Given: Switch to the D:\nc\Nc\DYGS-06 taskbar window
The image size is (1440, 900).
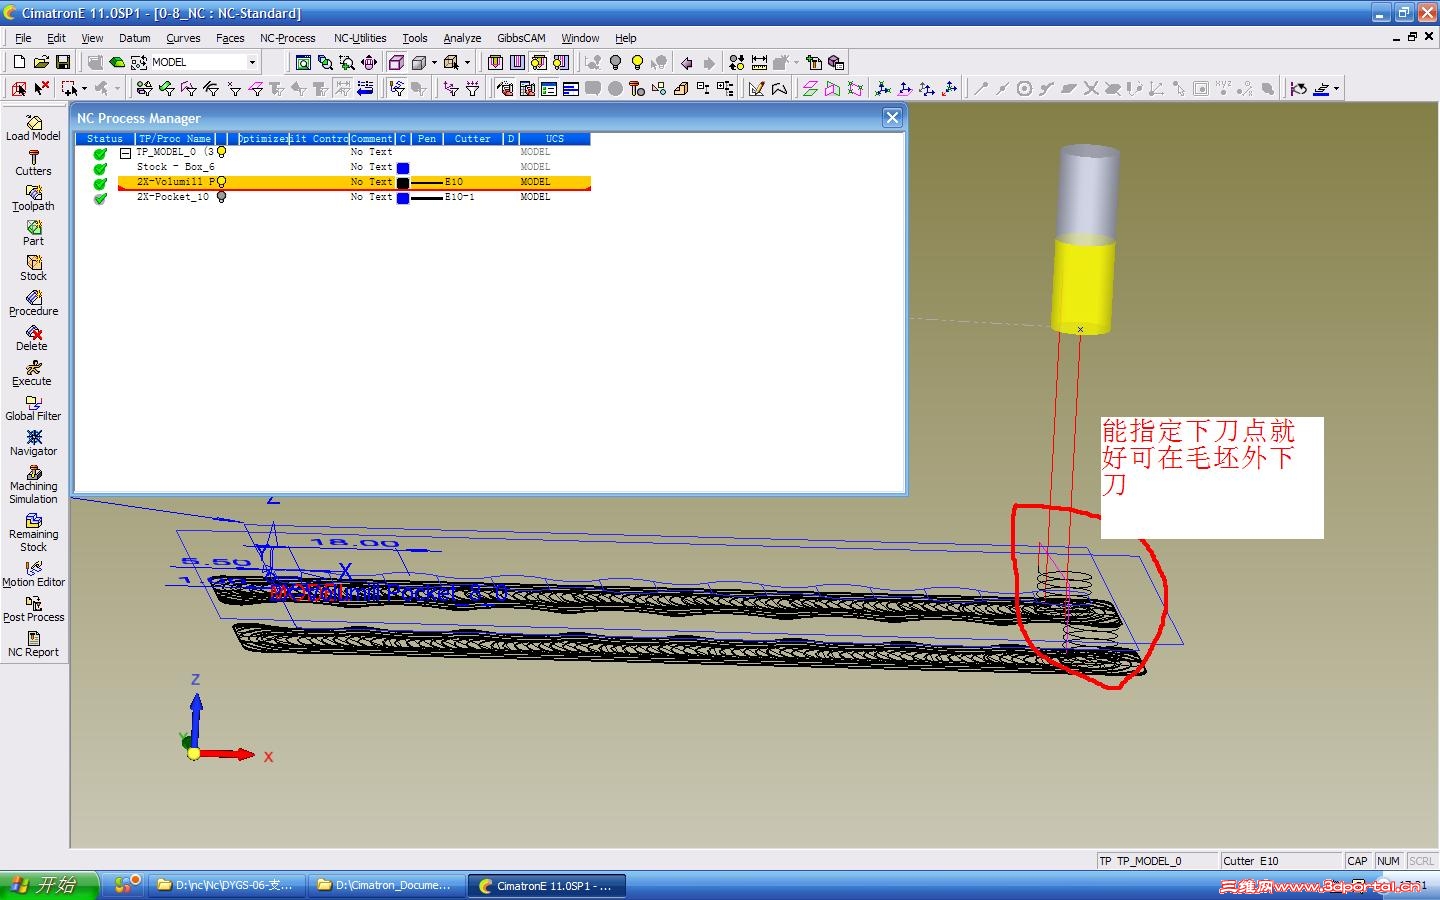Looking at the screenshot, I should [x=227, y=885].
